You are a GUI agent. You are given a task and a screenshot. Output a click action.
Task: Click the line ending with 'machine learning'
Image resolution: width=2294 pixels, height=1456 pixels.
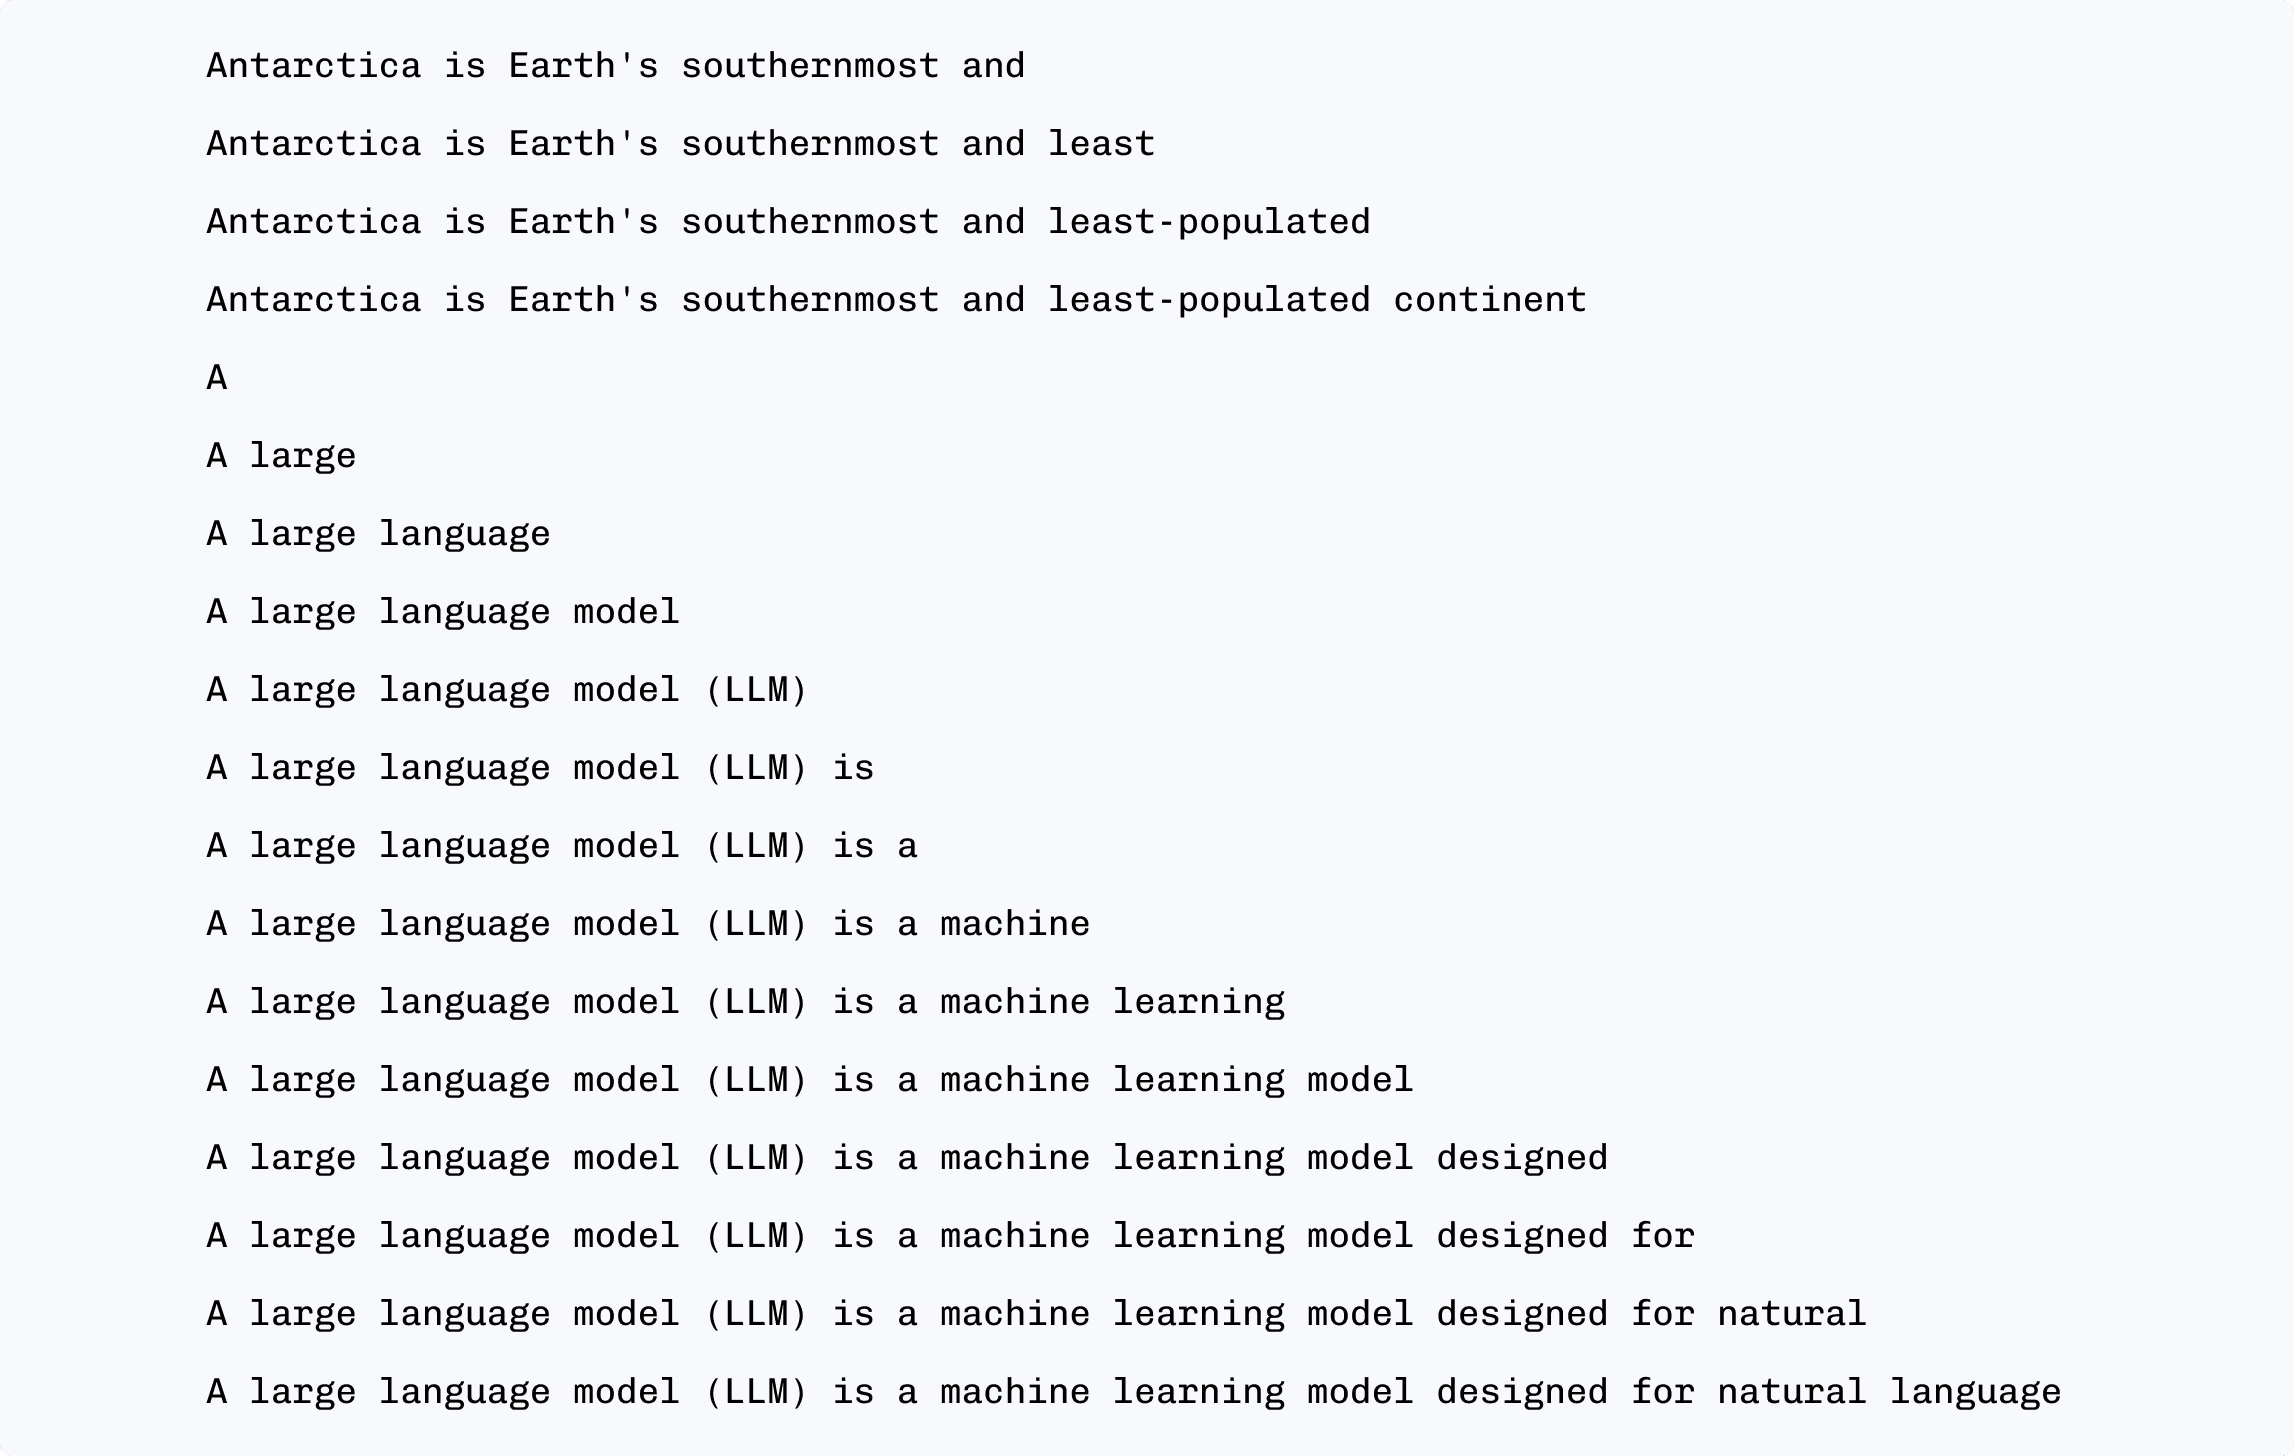point(746,1002)
